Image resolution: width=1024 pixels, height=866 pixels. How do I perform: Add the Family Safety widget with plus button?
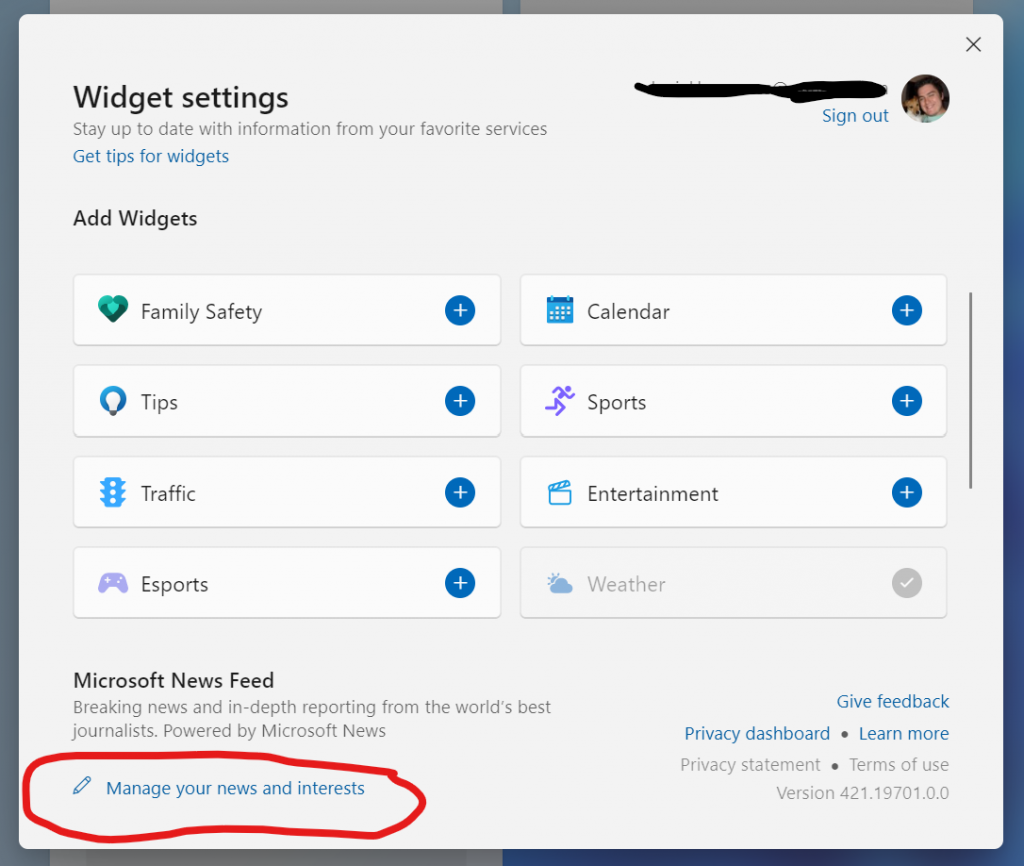pos(460,310)
